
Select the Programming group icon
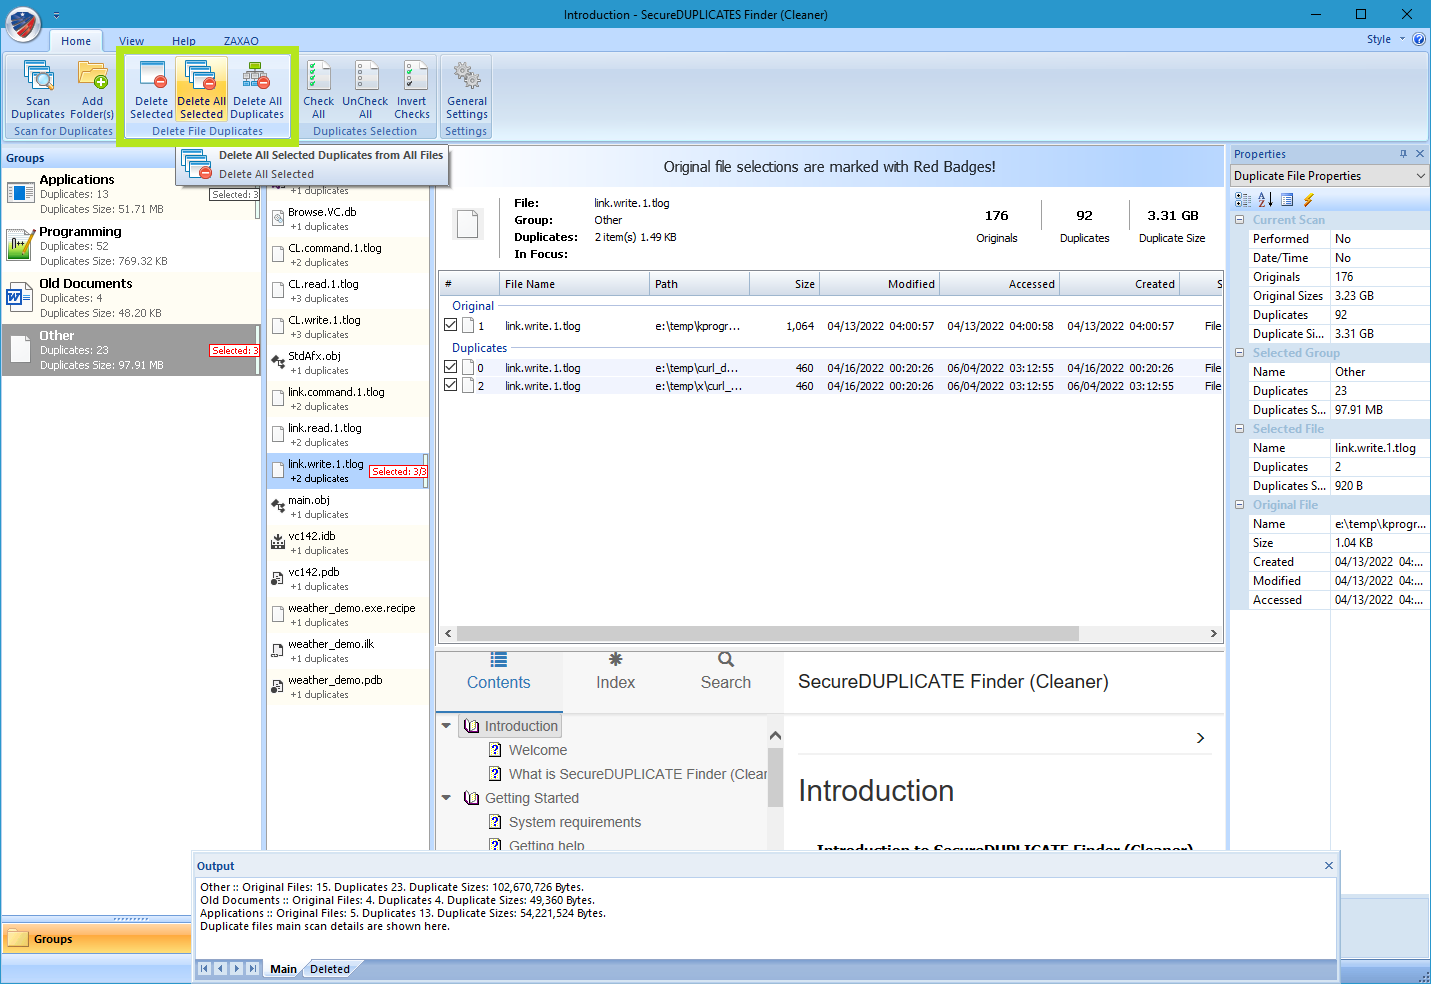21,244
